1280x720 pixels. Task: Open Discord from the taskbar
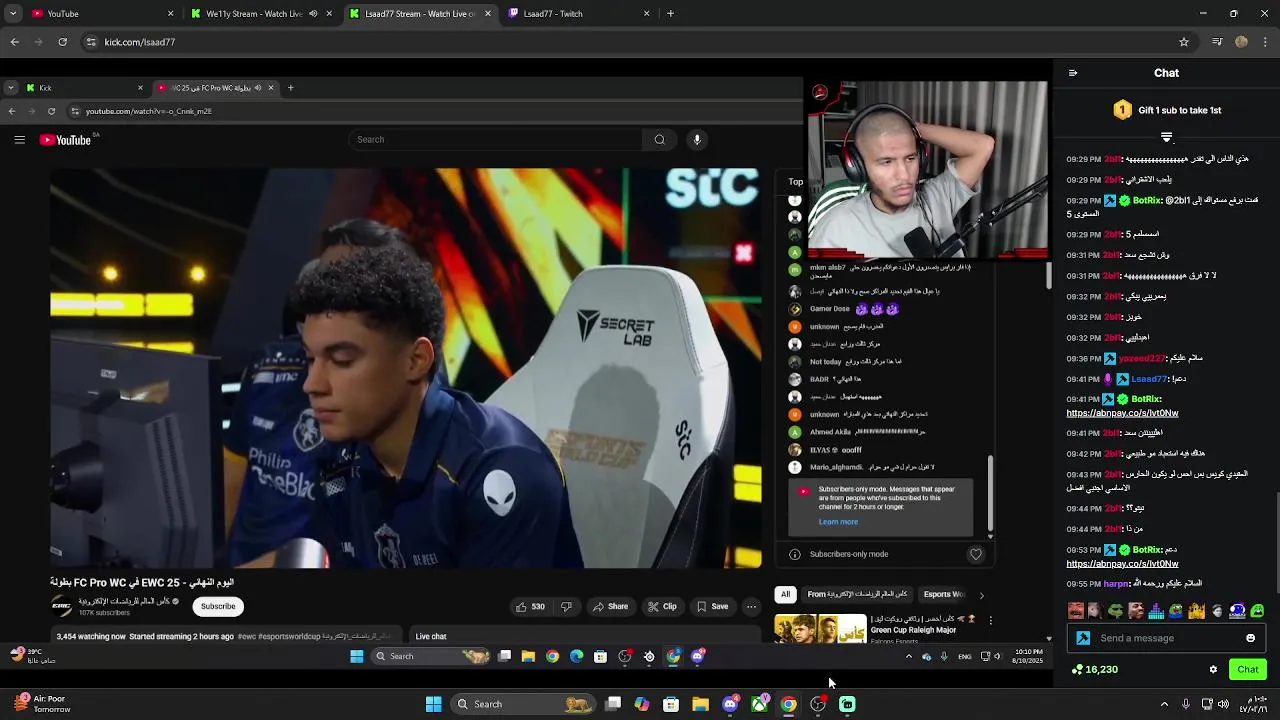(730, 704)
